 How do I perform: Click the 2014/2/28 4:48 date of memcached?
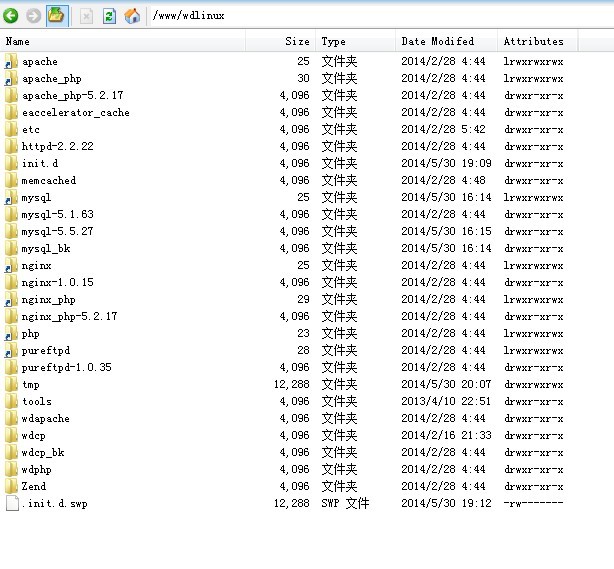pyautogui.click(x=443, y=180)
